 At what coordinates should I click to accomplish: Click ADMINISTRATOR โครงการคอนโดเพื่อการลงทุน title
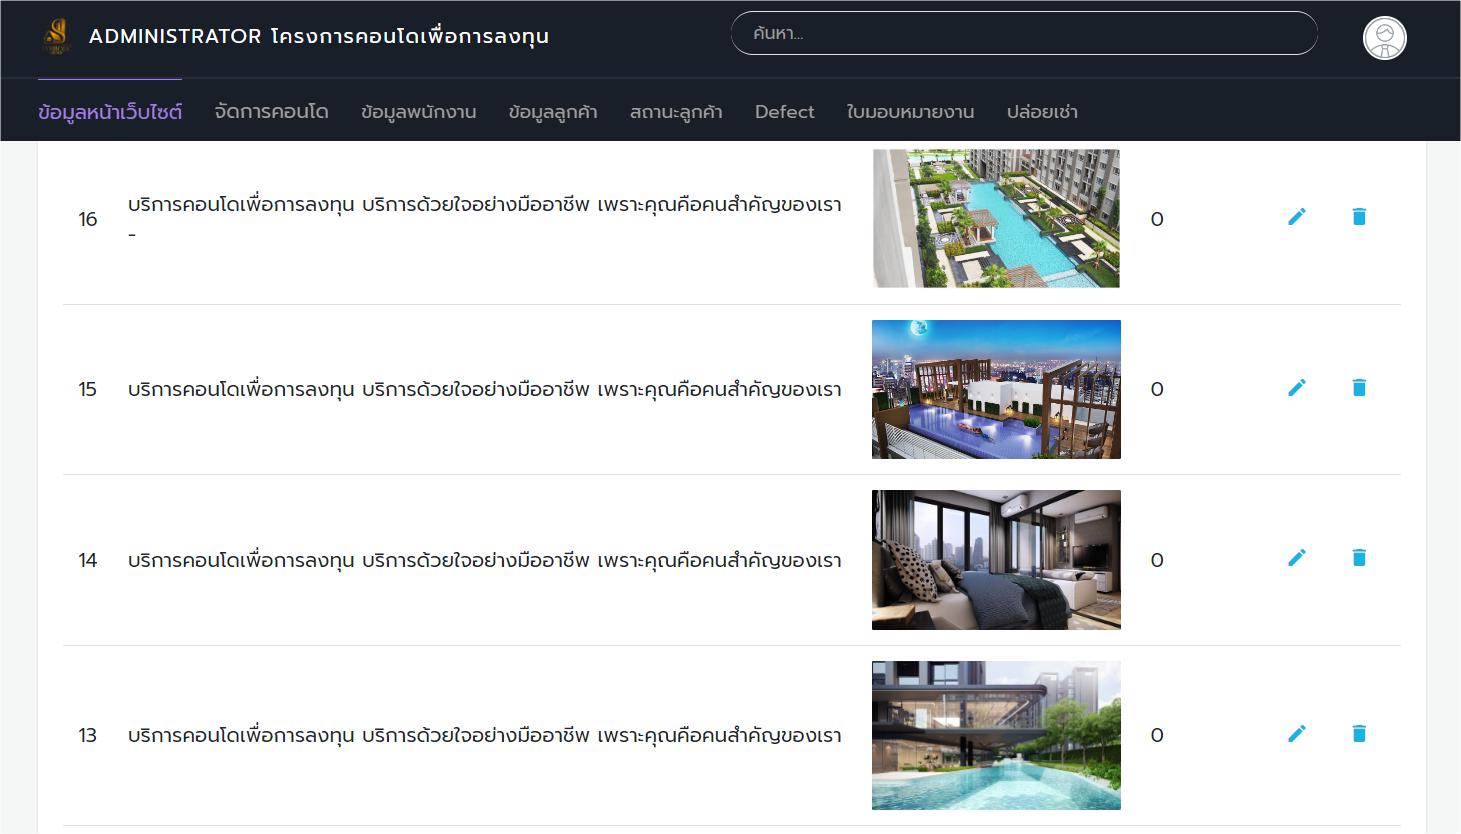coord(318,37)
